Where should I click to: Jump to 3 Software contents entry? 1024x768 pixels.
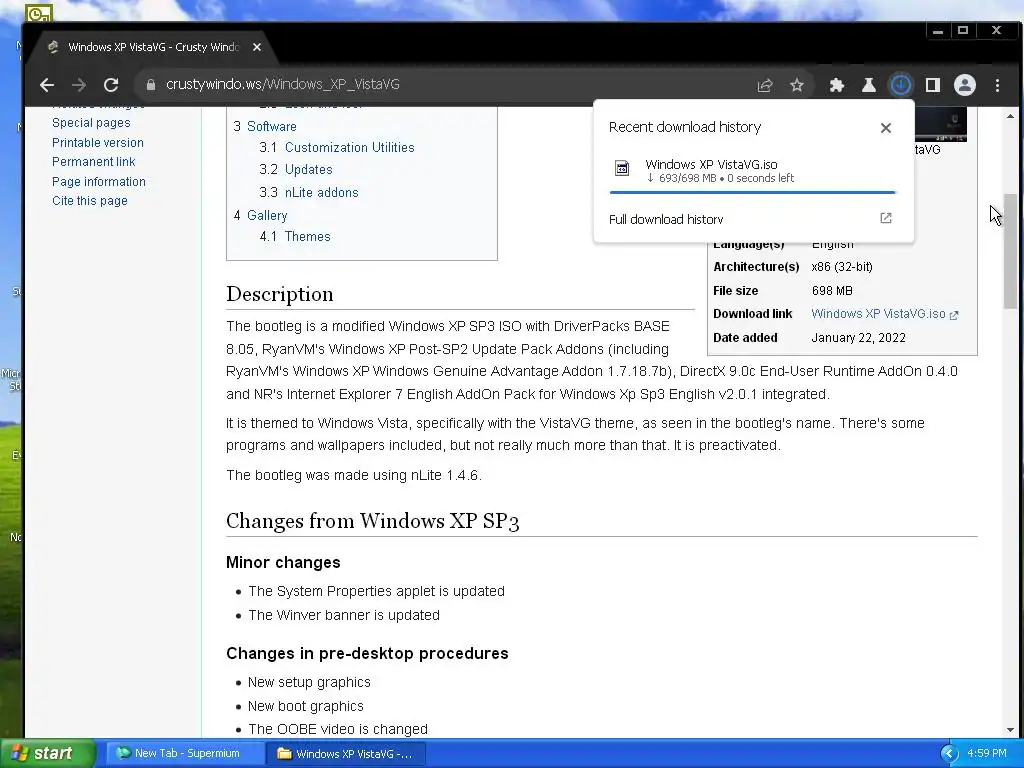point(264,127)
